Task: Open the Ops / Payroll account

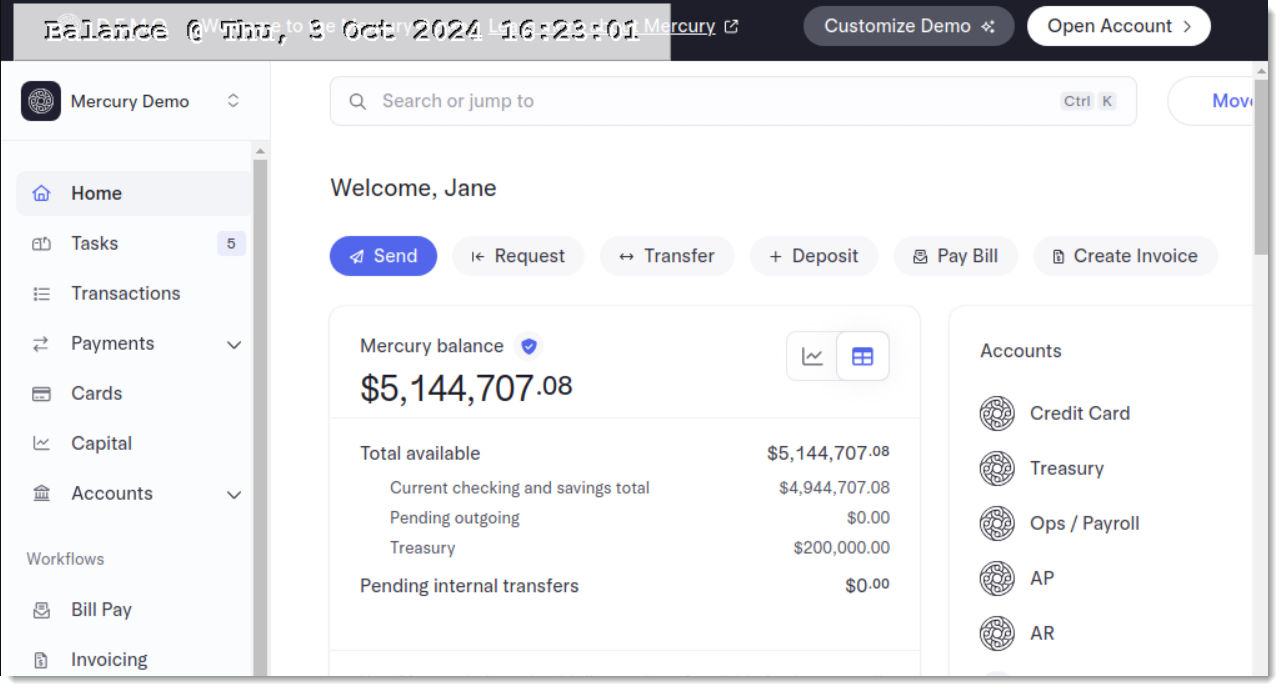Action: pos(1084,523)
